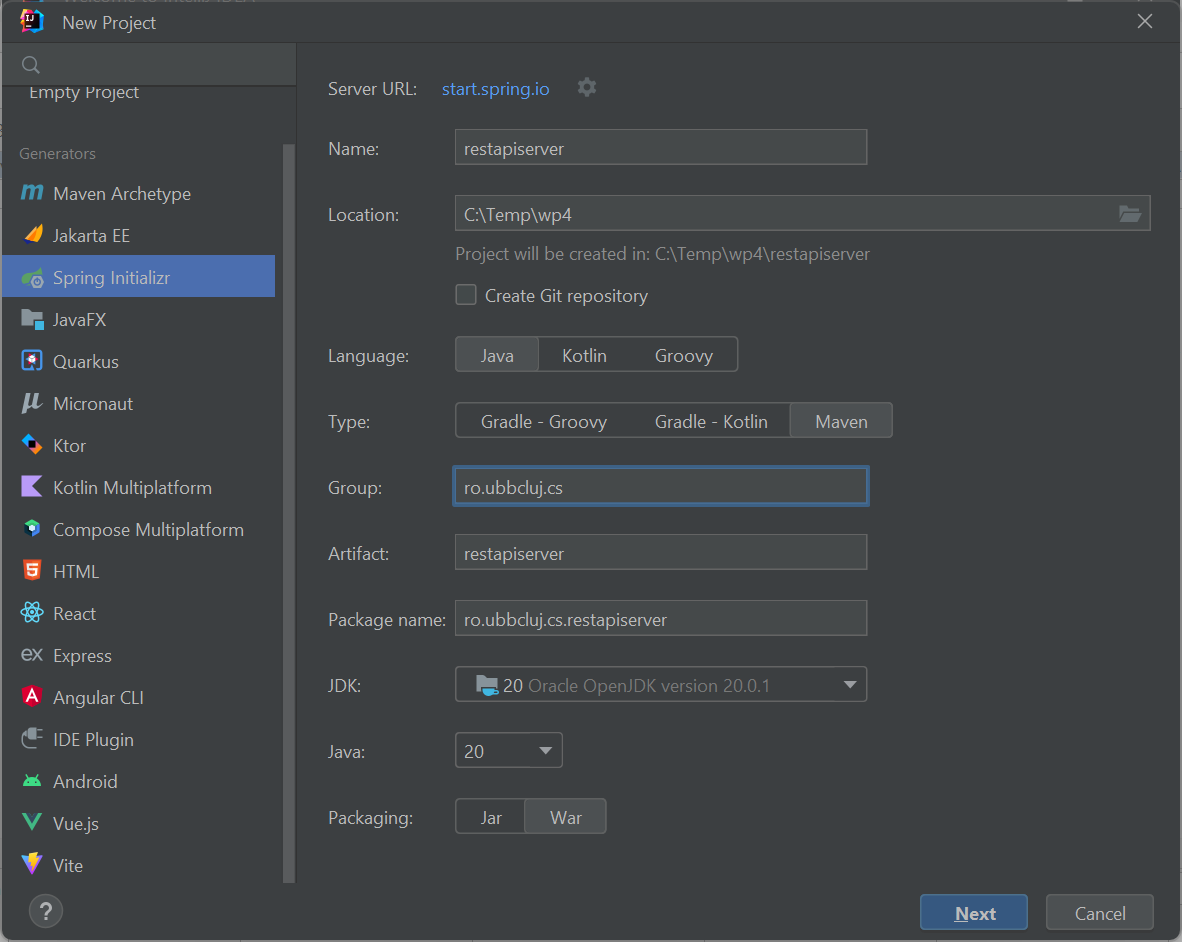Open help with question mark button

45,911
